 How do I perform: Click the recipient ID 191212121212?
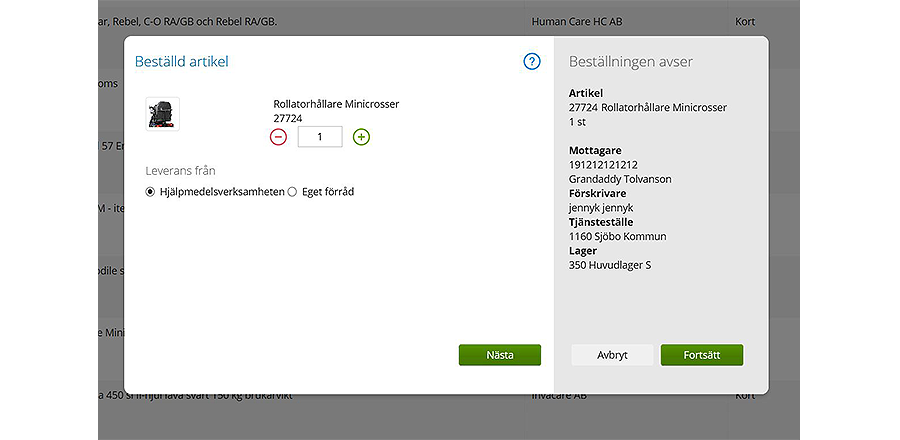603,165
